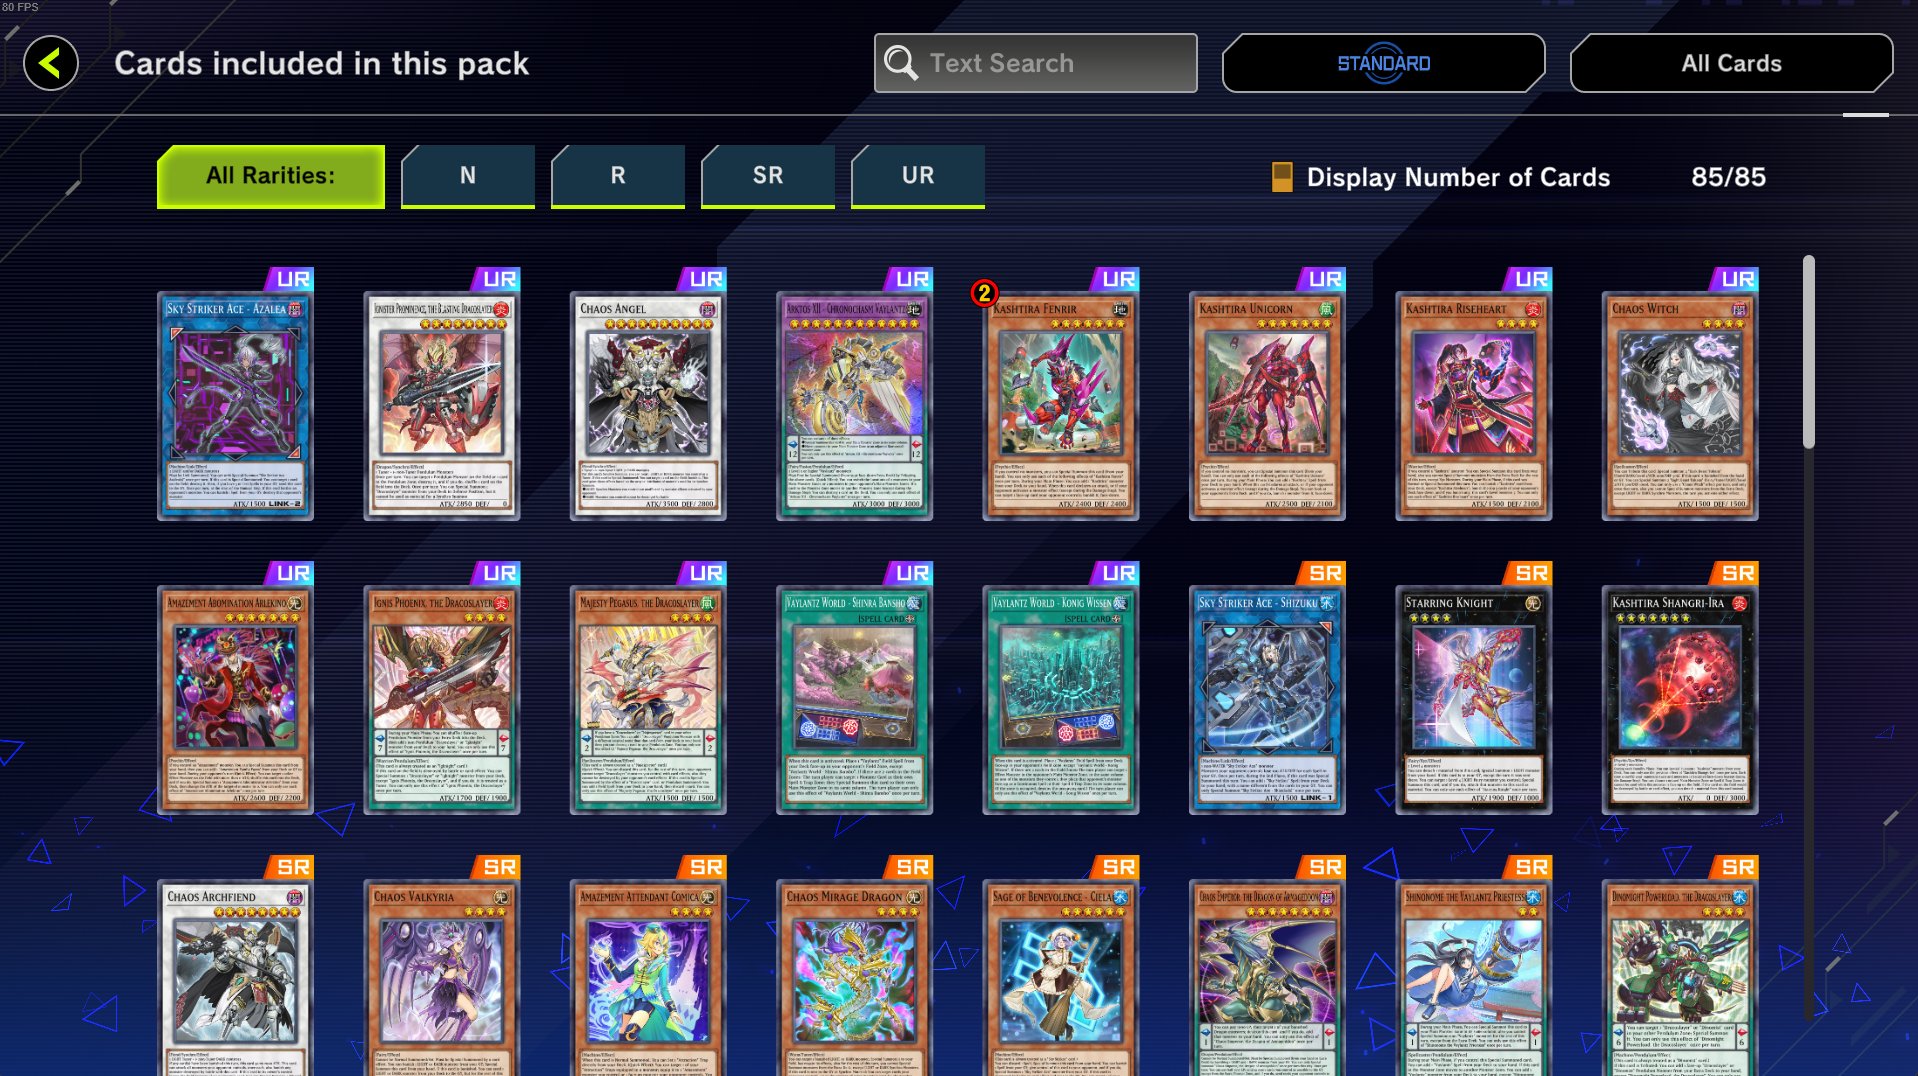The width and height of the screenshot is (1918, 1076).
Task: Filter by R rarity tab
Action: coord(618,176)
